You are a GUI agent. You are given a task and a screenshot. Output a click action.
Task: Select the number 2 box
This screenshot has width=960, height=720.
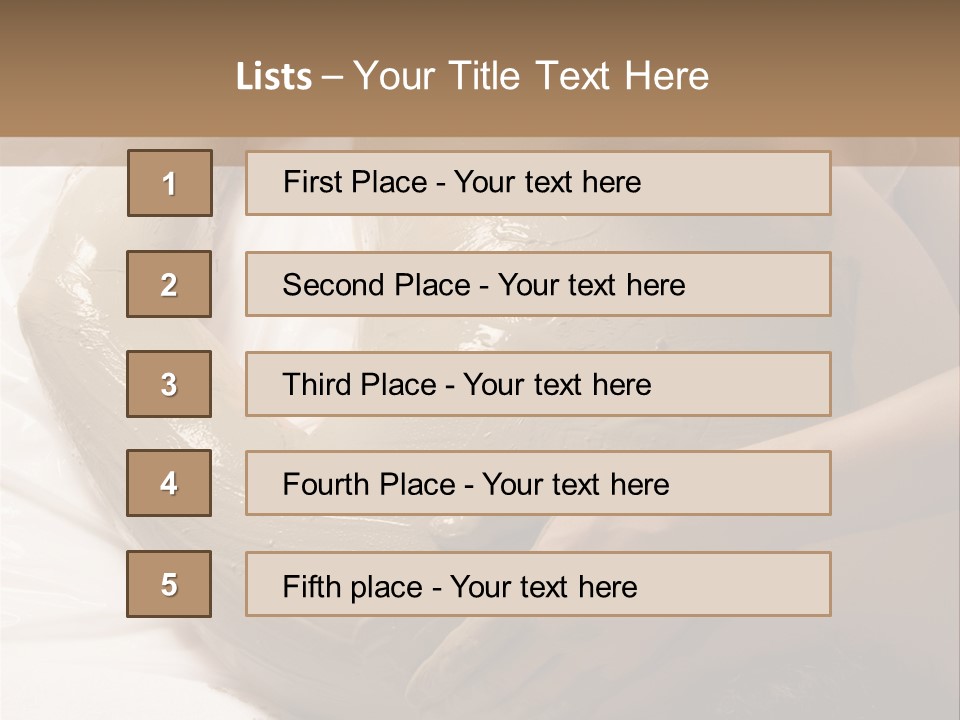pos(169,284)
